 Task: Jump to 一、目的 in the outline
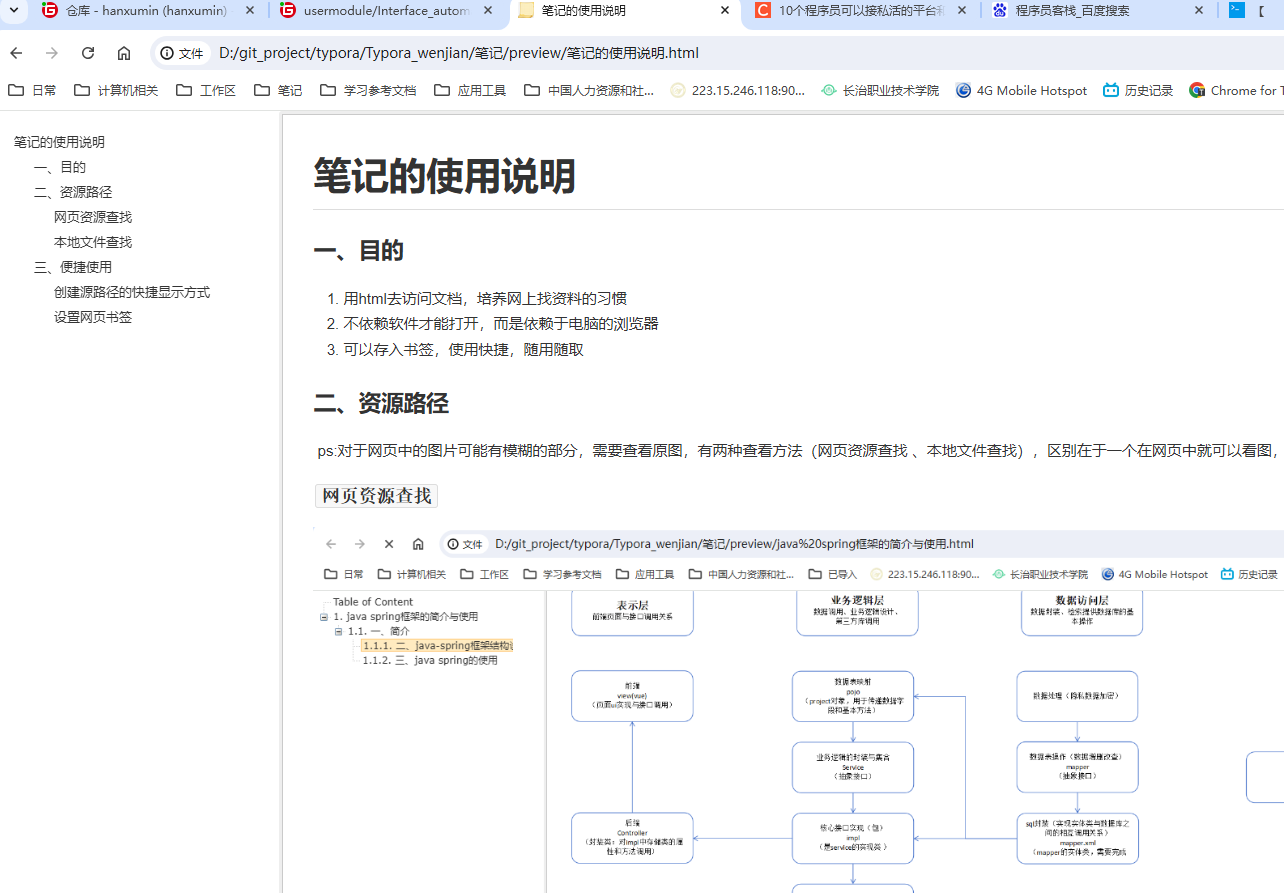(60, 167)
